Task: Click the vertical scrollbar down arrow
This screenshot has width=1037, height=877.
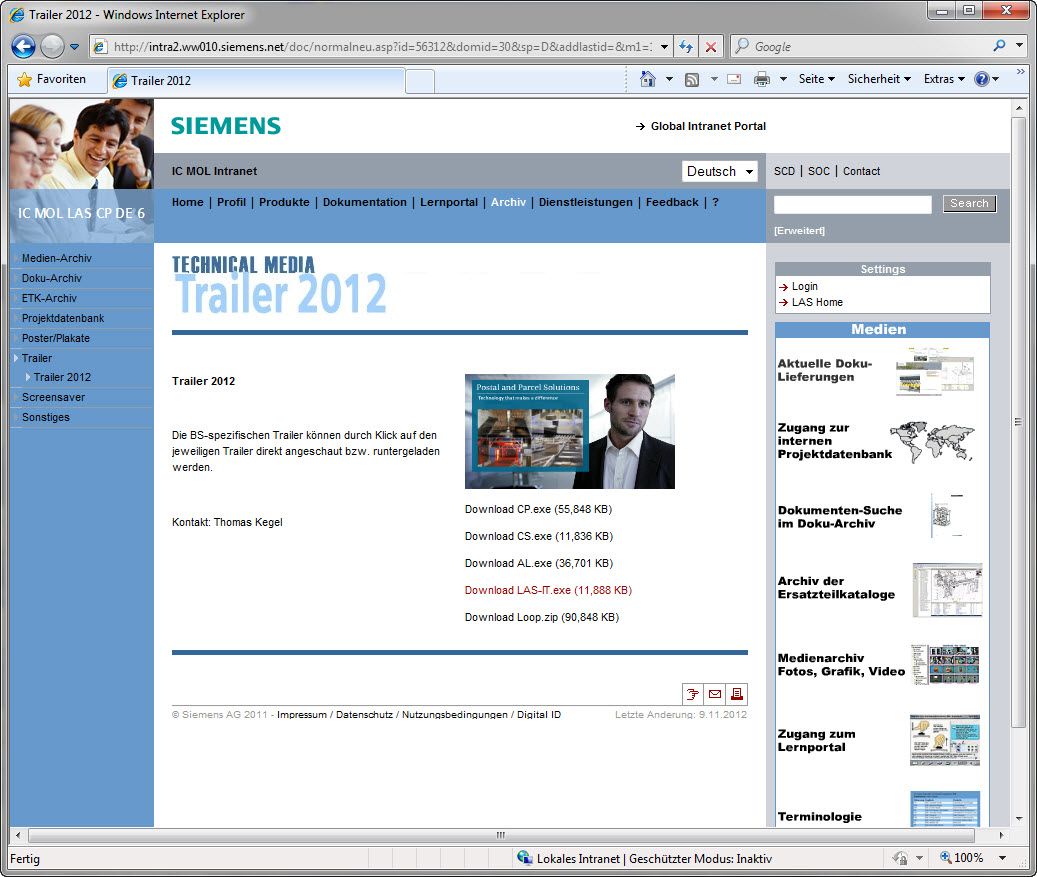Action: pos(1018,818)
